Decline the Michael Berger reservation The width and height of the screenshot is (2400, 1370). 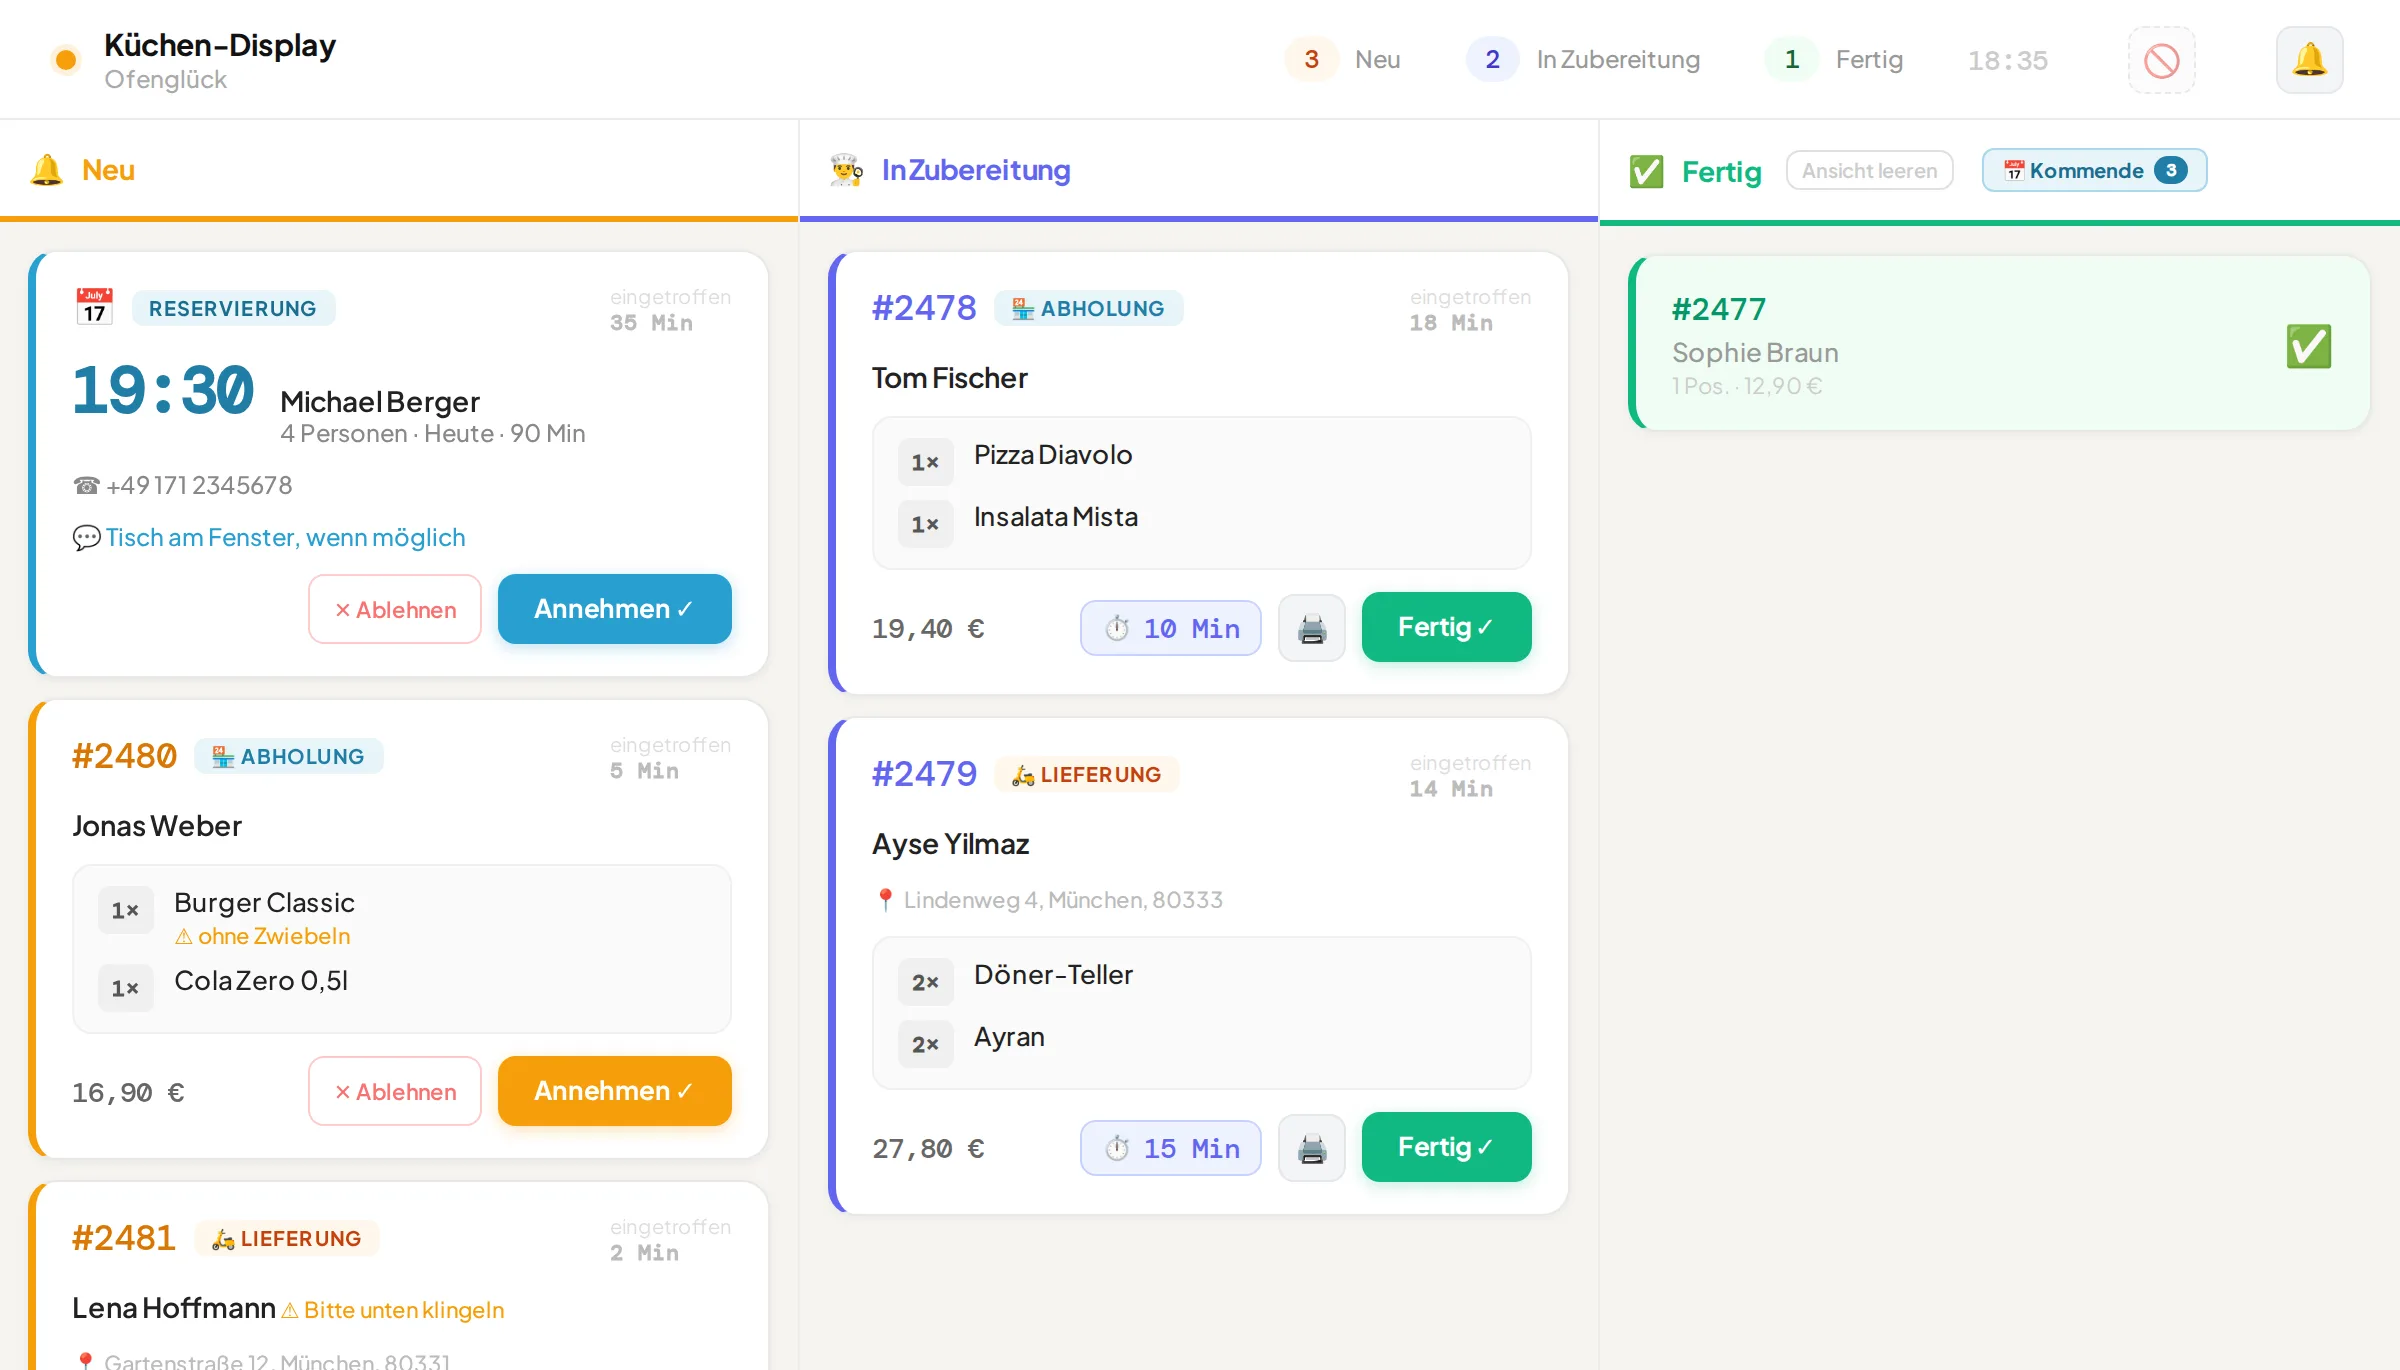pyautogui.click(x=395, y=609)
